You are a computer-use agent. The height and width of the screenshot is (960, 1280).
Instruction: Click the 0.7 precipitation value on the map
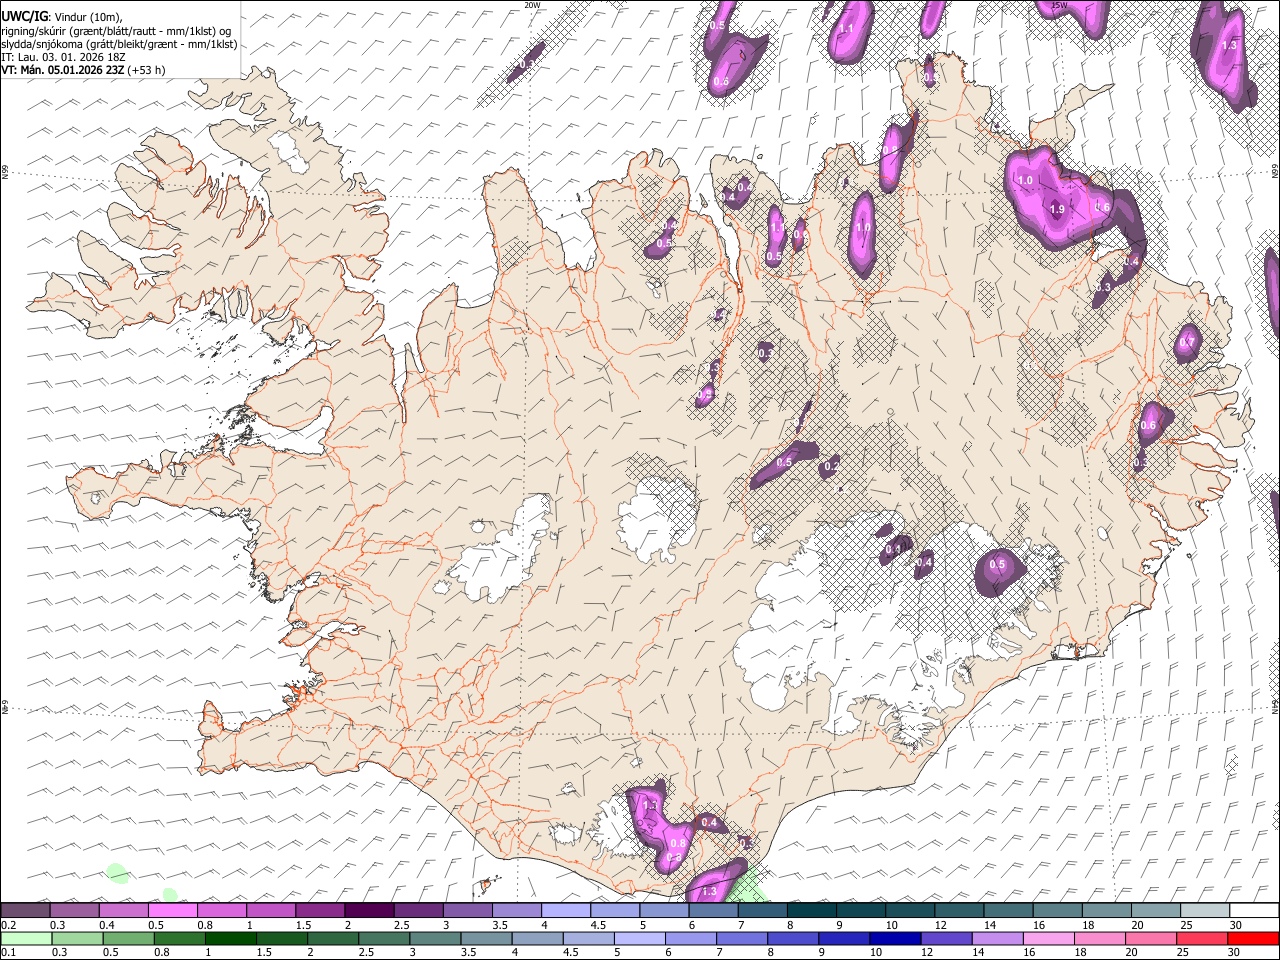coord(1187,343)
